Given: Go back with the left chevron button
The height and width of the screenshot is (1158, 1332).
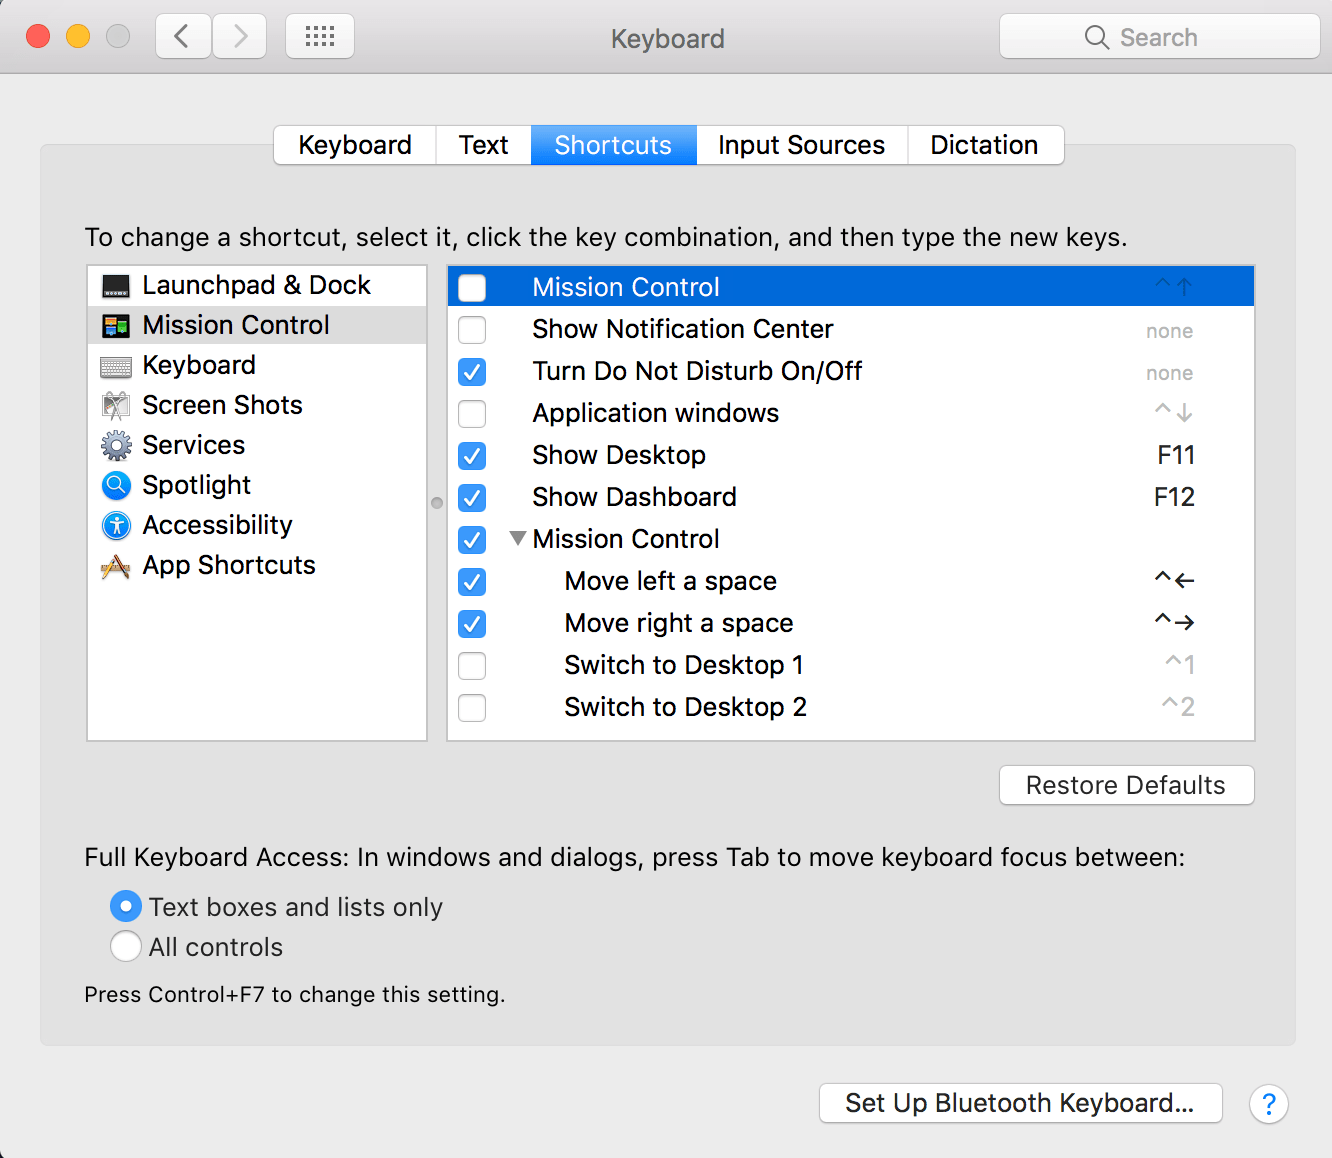Looking at the screenshot, I should (x=182, y=37).
